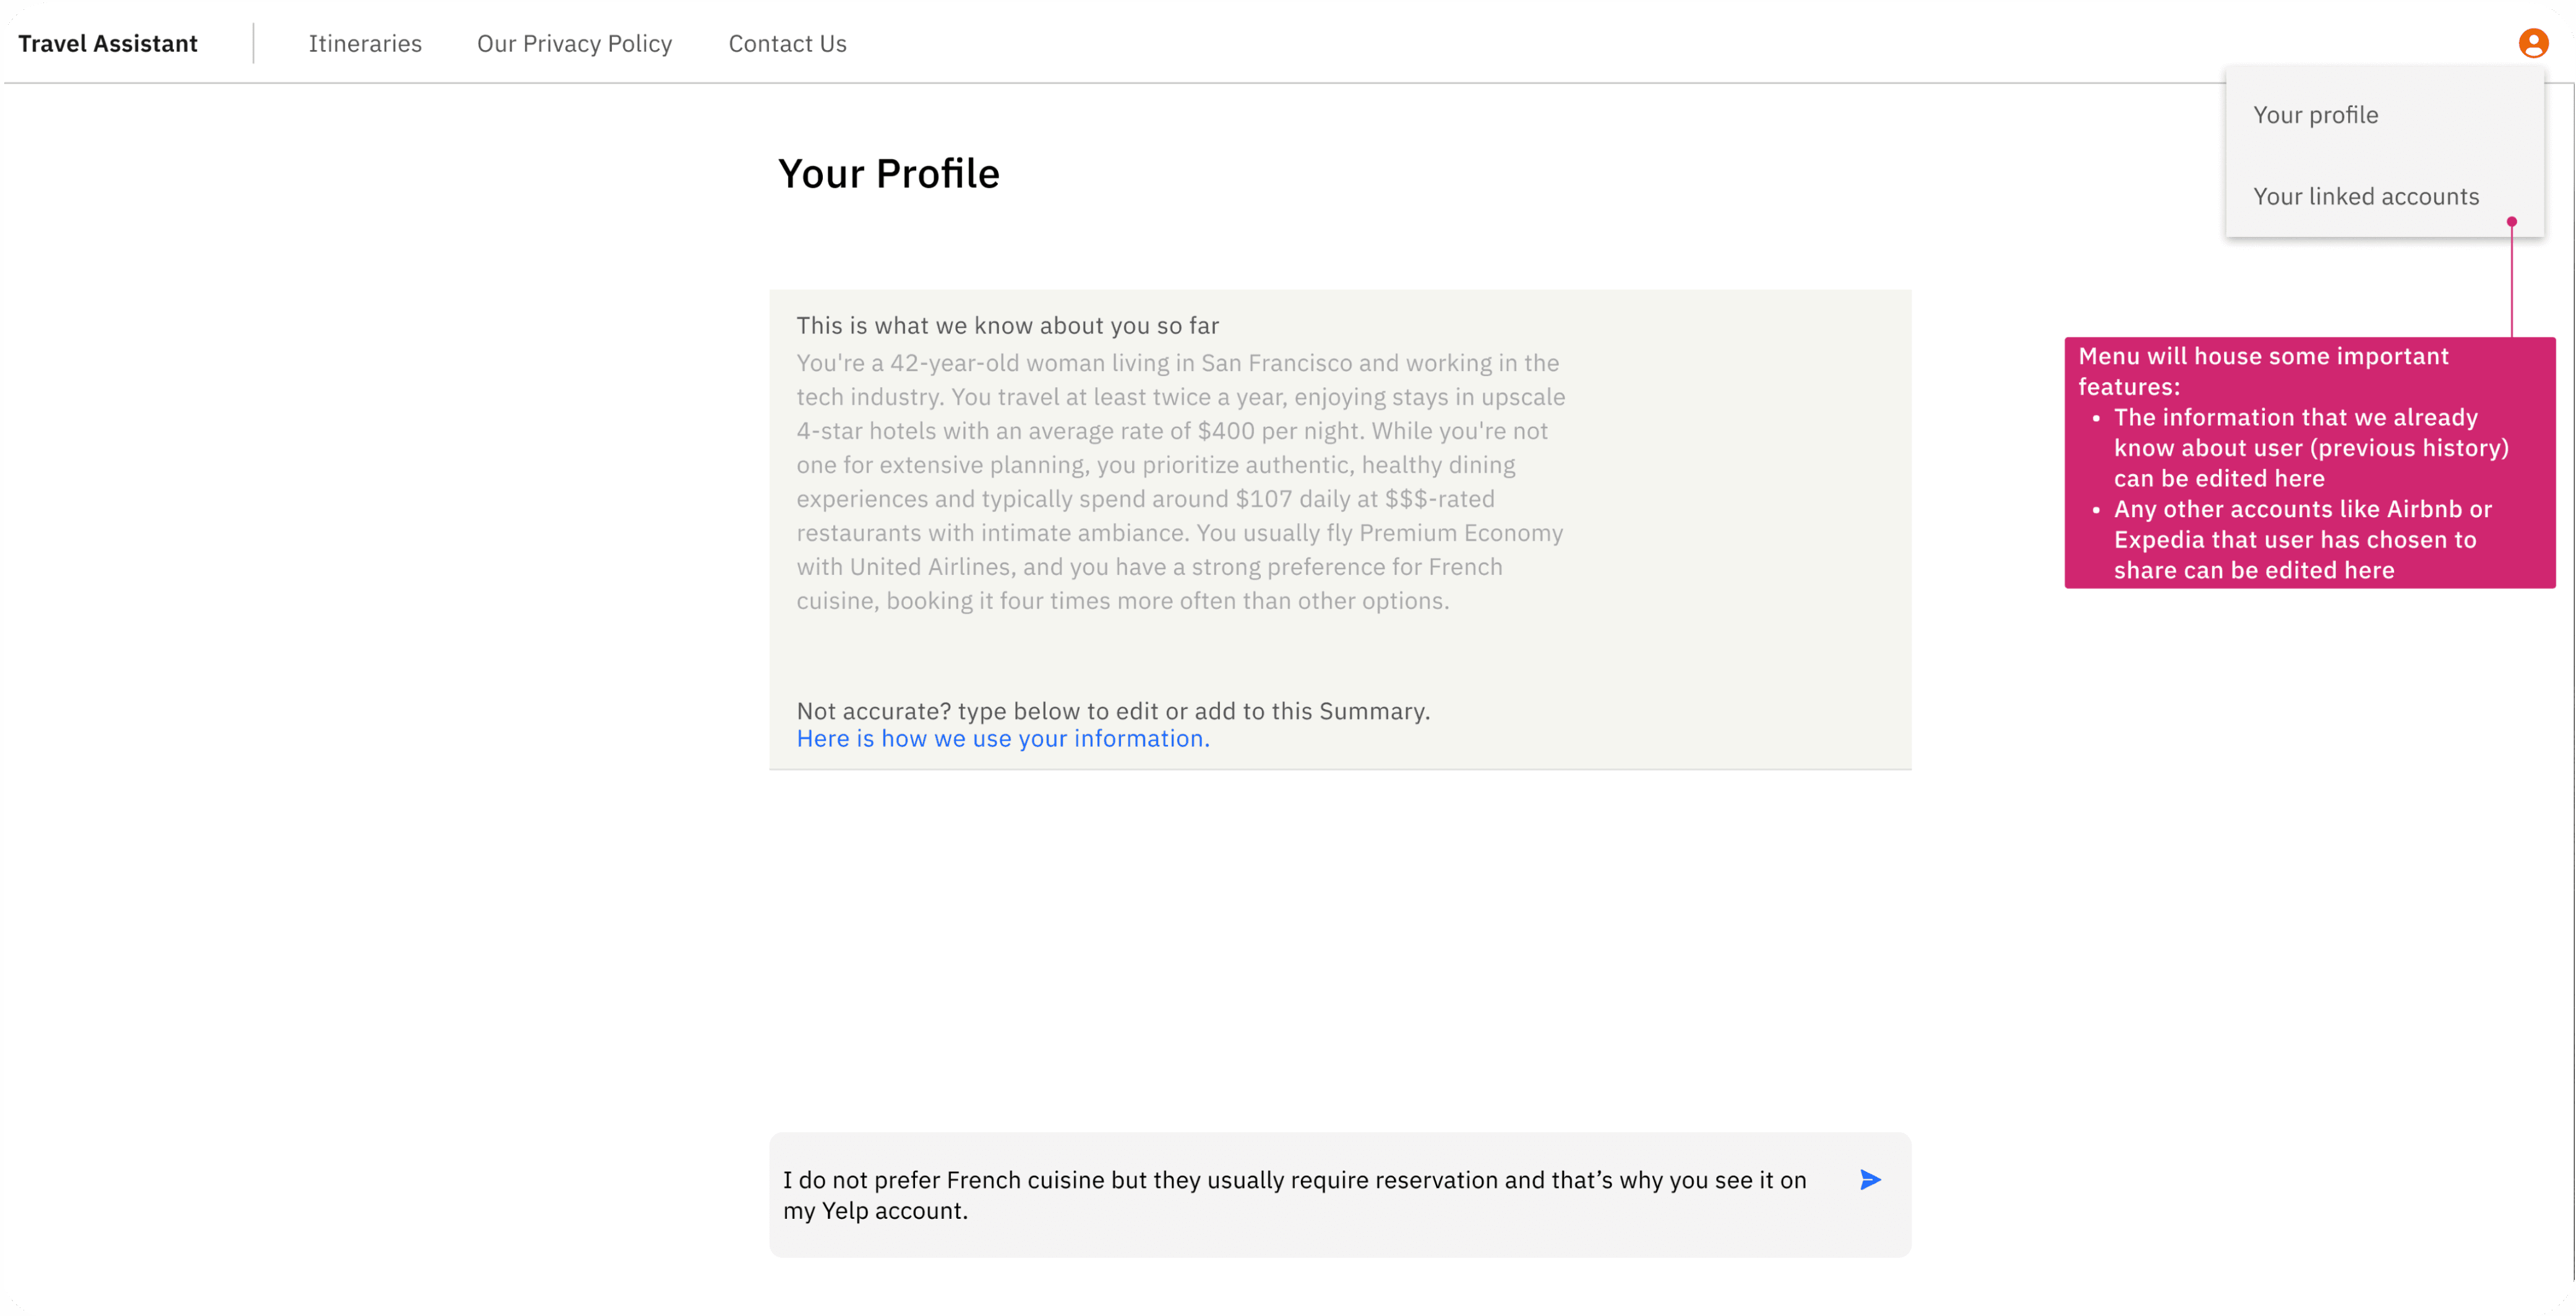Click the pink annotation note box
Screen dimensions: 2576x1316
click(2309, 462)
